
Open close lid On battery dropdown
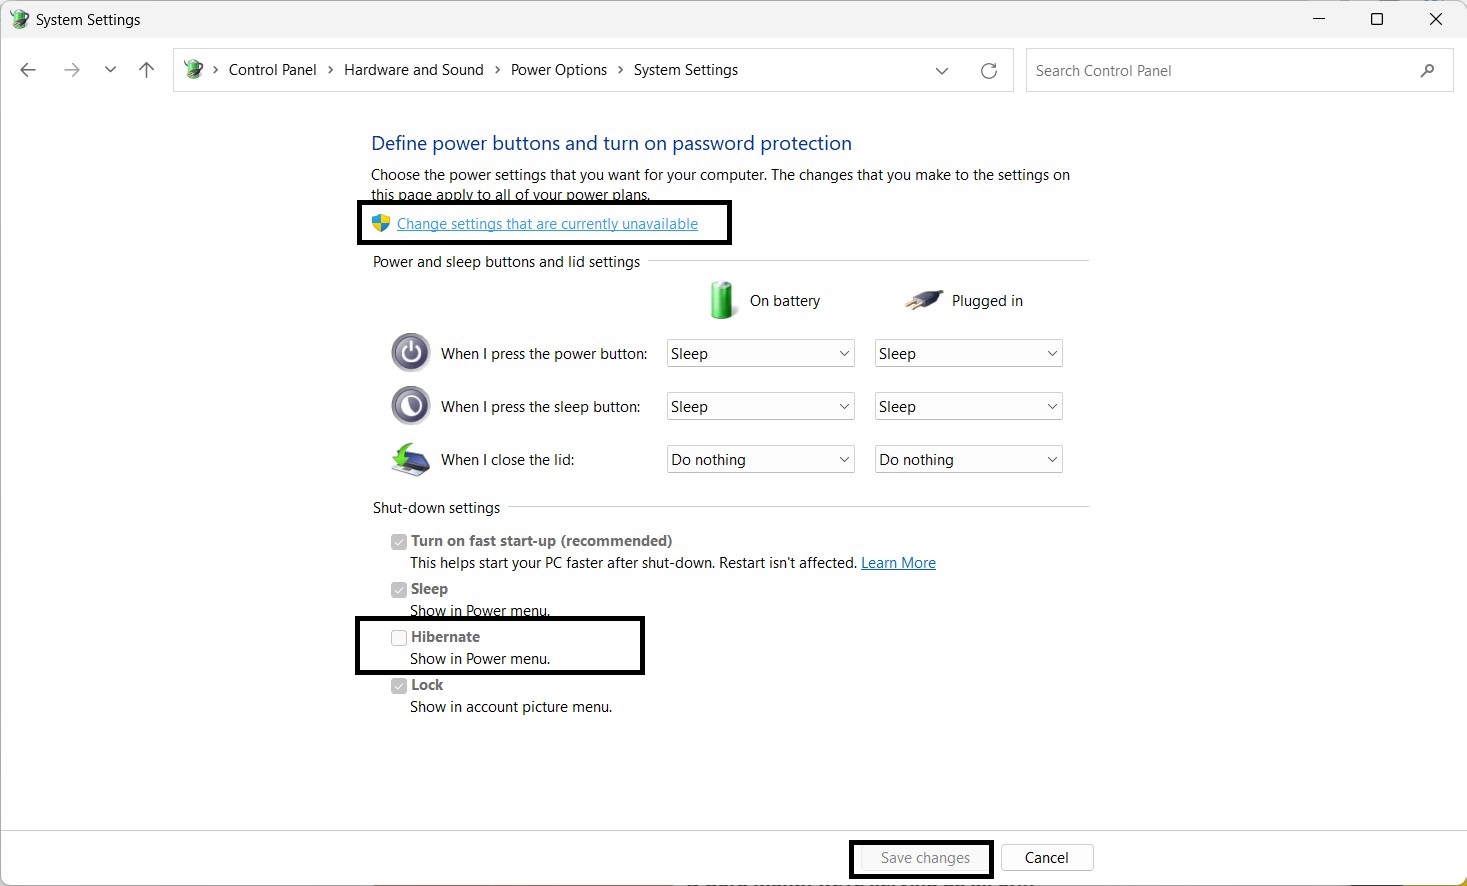(760, 460)
